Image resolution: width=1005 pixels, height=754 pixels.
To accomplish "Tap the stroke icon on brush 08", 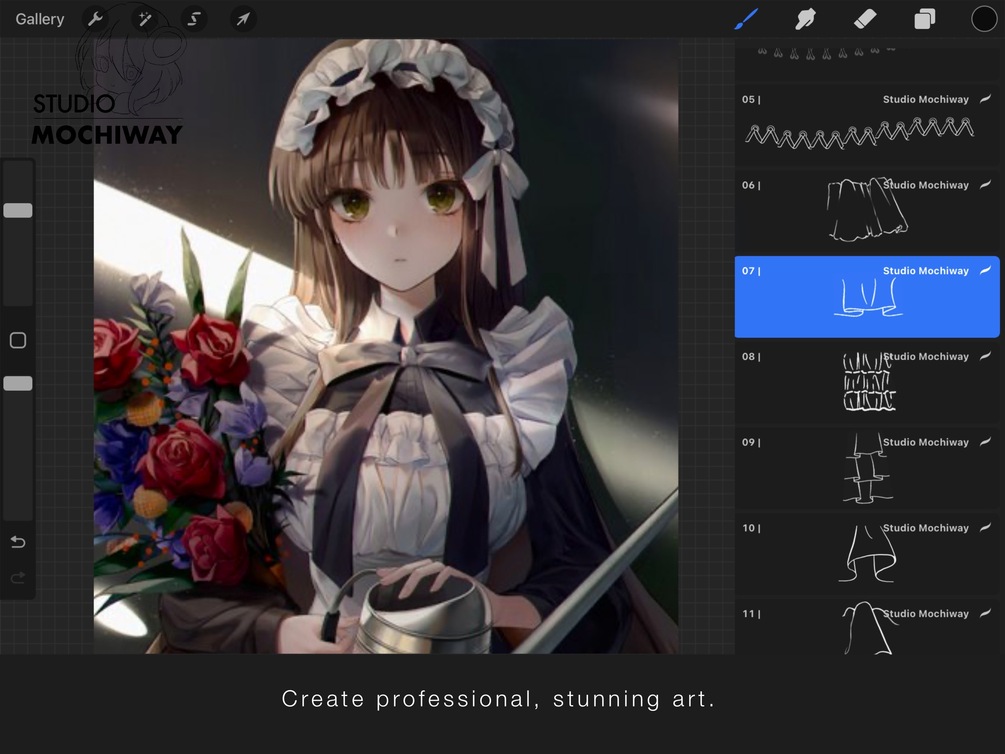I will point(986,356).
